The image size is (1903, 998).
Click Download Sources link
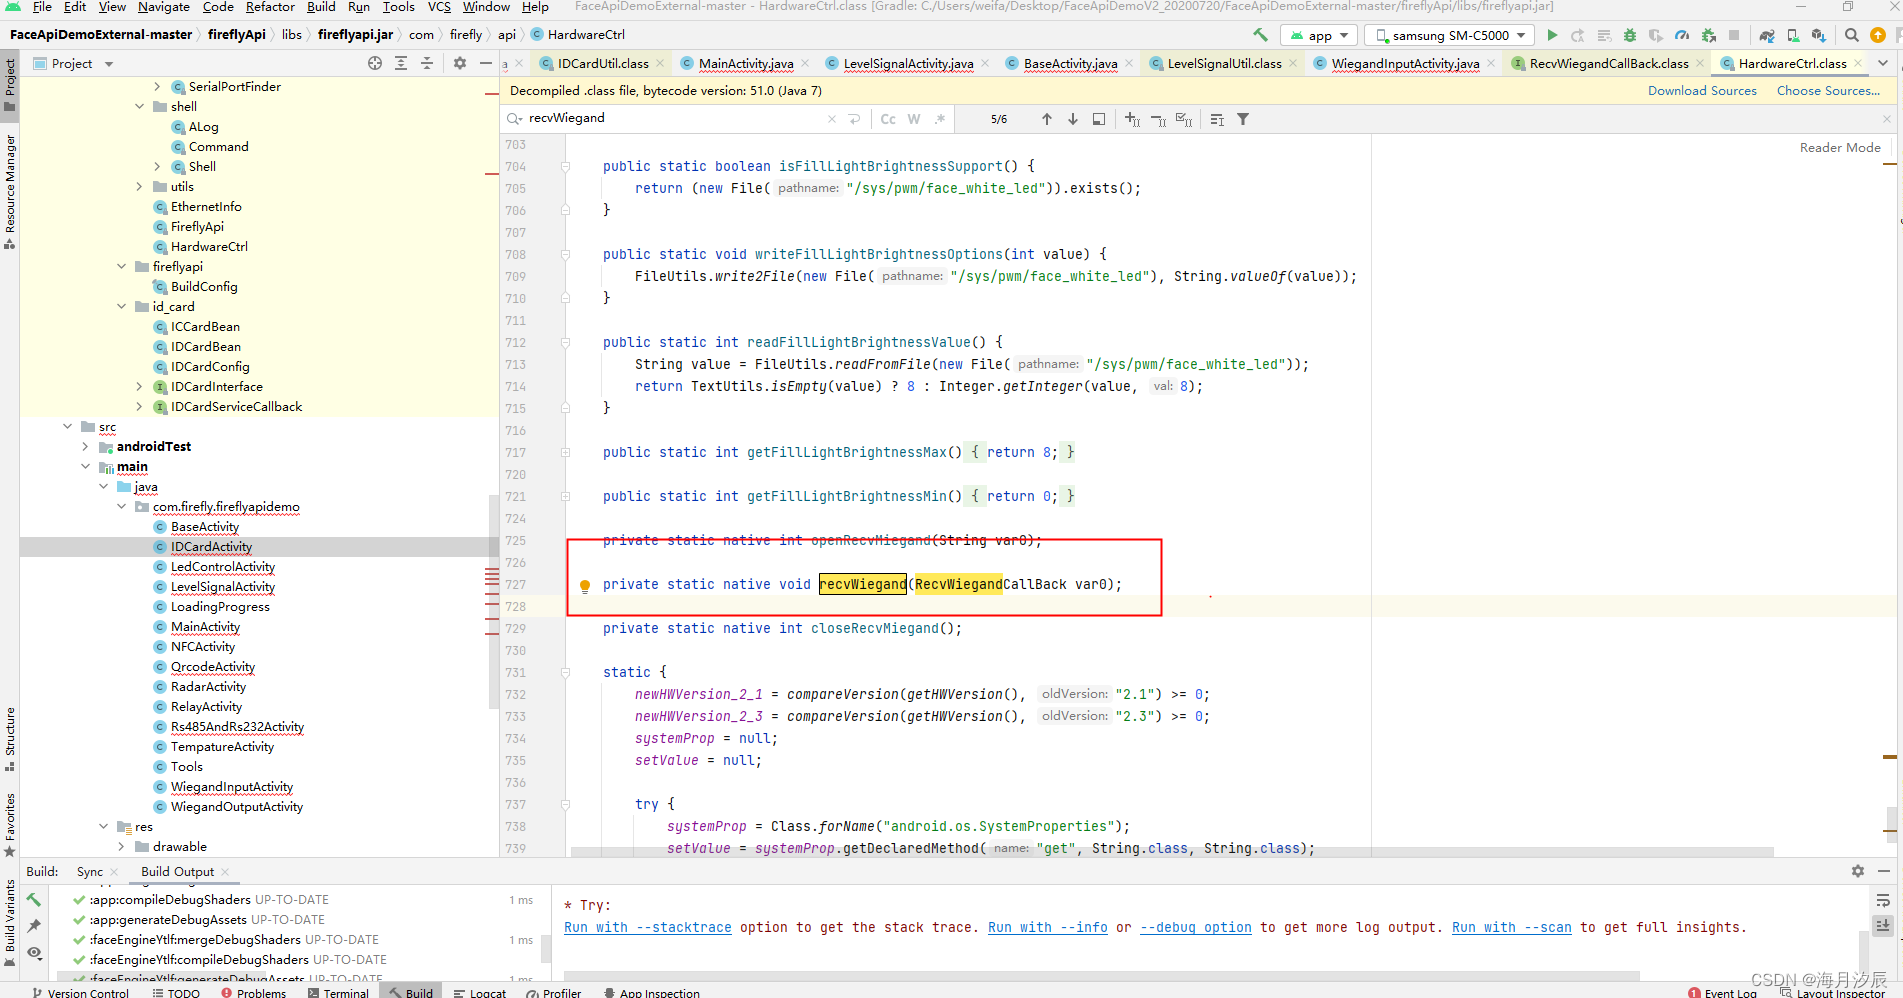click(1702, 91)
